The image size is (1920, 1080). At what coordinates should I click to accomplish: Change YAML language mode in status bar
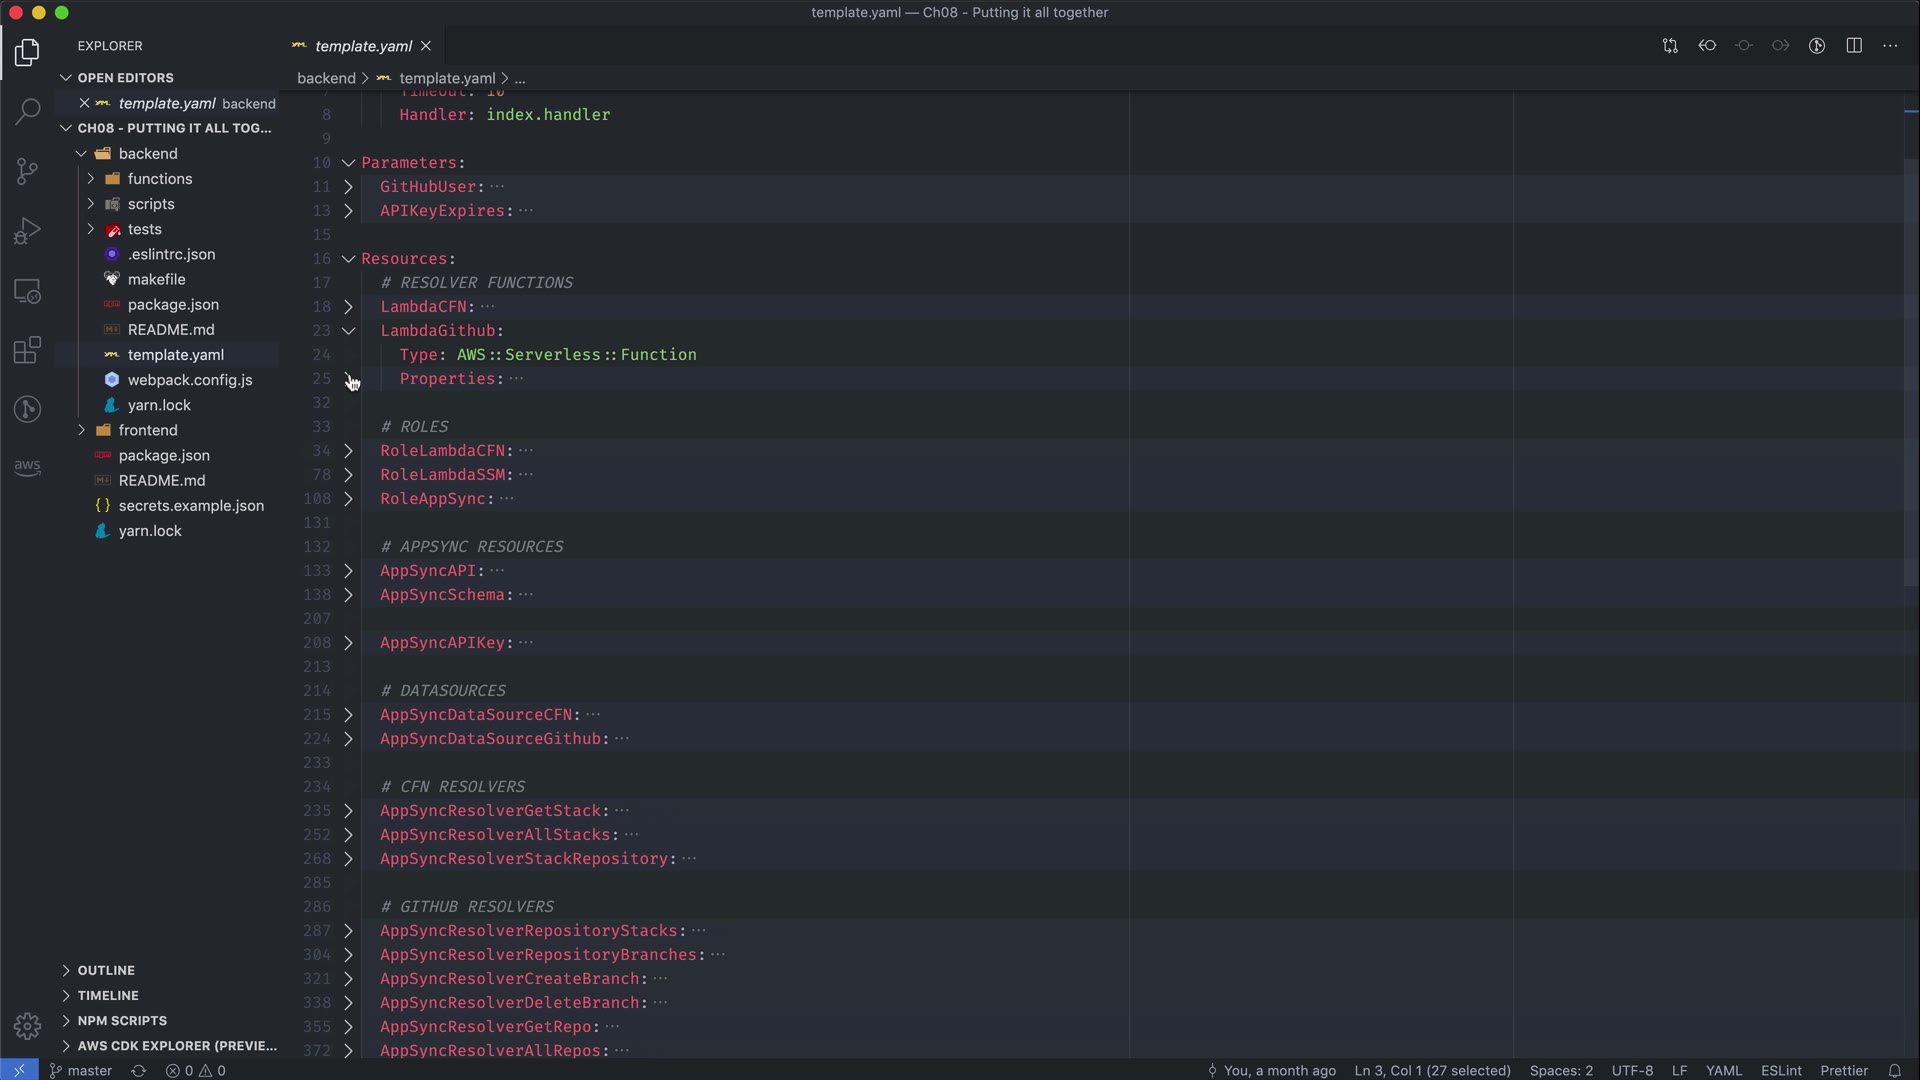[x=1723, y=1070]
